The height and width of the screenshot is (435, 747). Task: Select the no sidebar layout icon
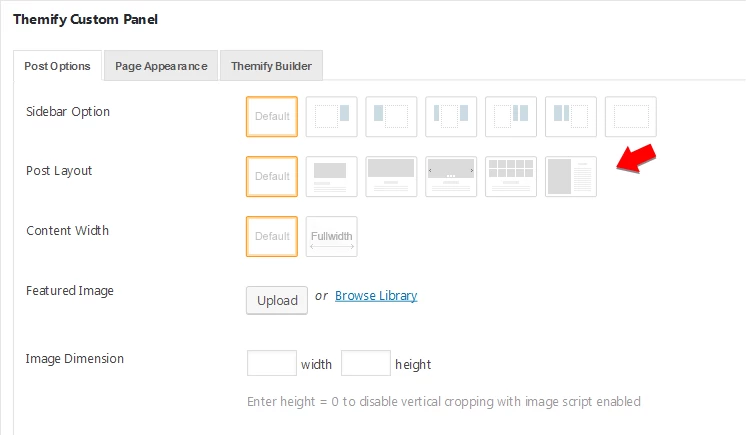pos(631,117)
